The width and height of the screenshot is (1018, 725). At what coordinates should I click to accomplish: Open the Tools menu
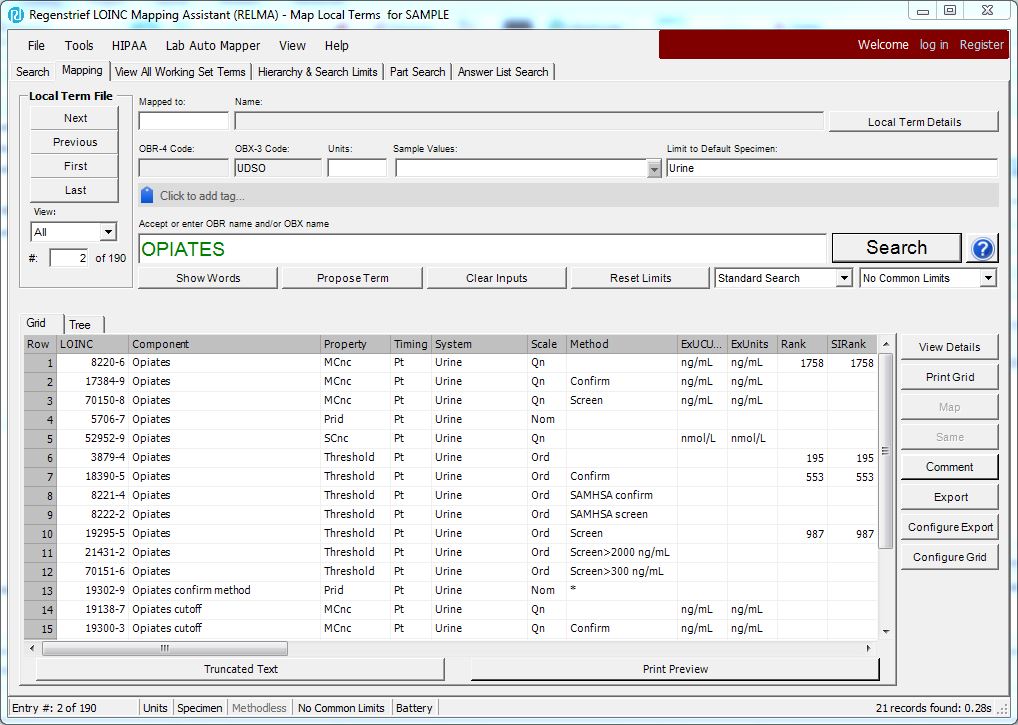point(79,45)
